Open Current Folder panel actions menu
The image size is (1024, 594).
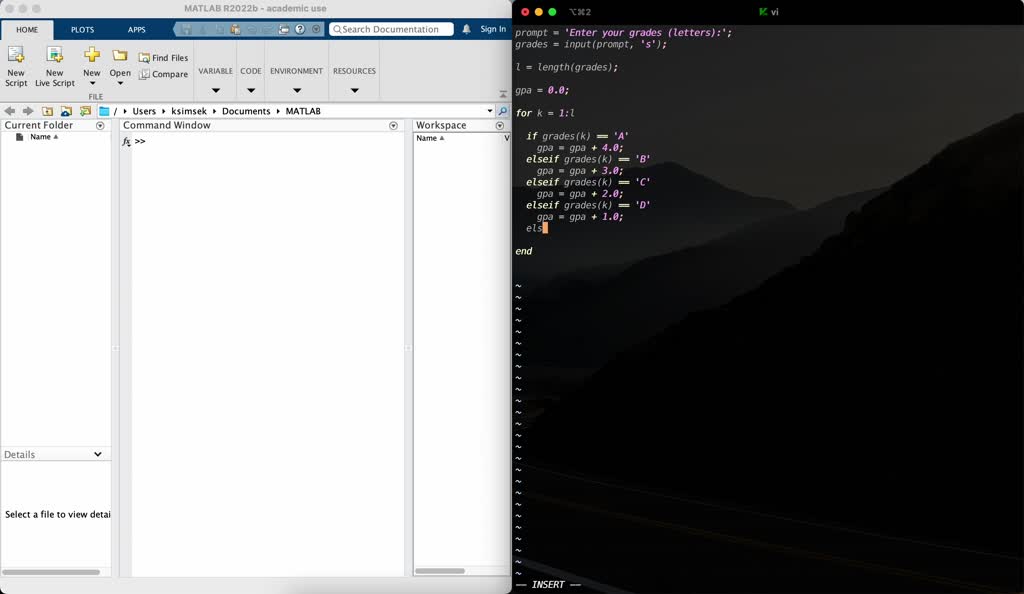point(100,125)
